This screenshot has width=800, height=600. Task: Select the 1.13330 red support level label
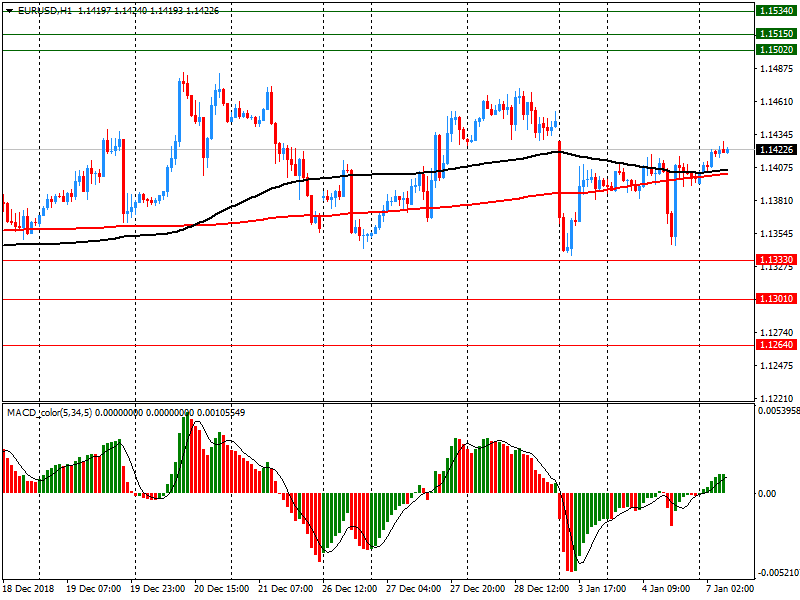pos(776,260)
